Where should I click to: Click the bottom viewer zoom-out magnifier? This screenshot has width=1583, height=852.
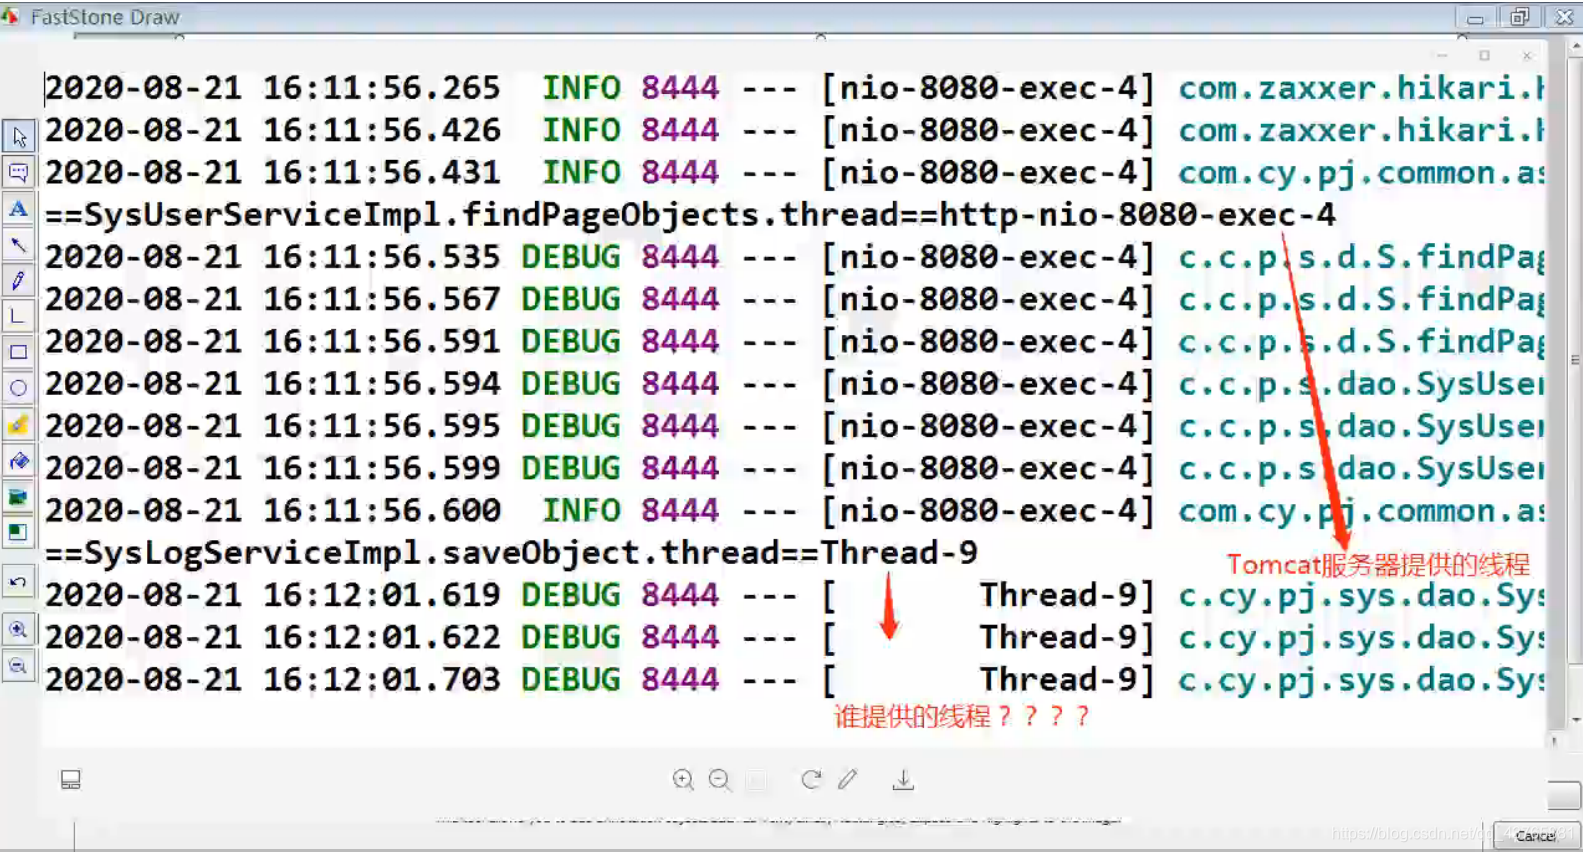click(x=720, y=780)
